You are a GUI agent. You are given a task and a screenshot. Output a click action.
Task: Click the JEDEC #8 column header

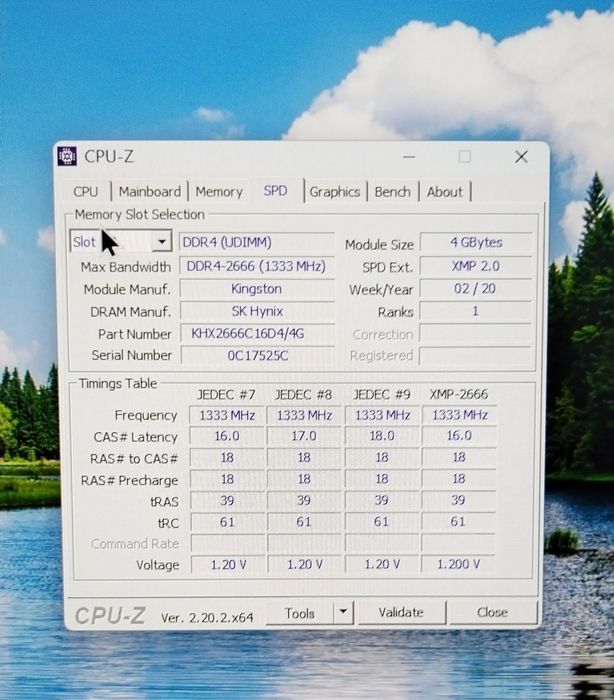[x=304, y=395]
